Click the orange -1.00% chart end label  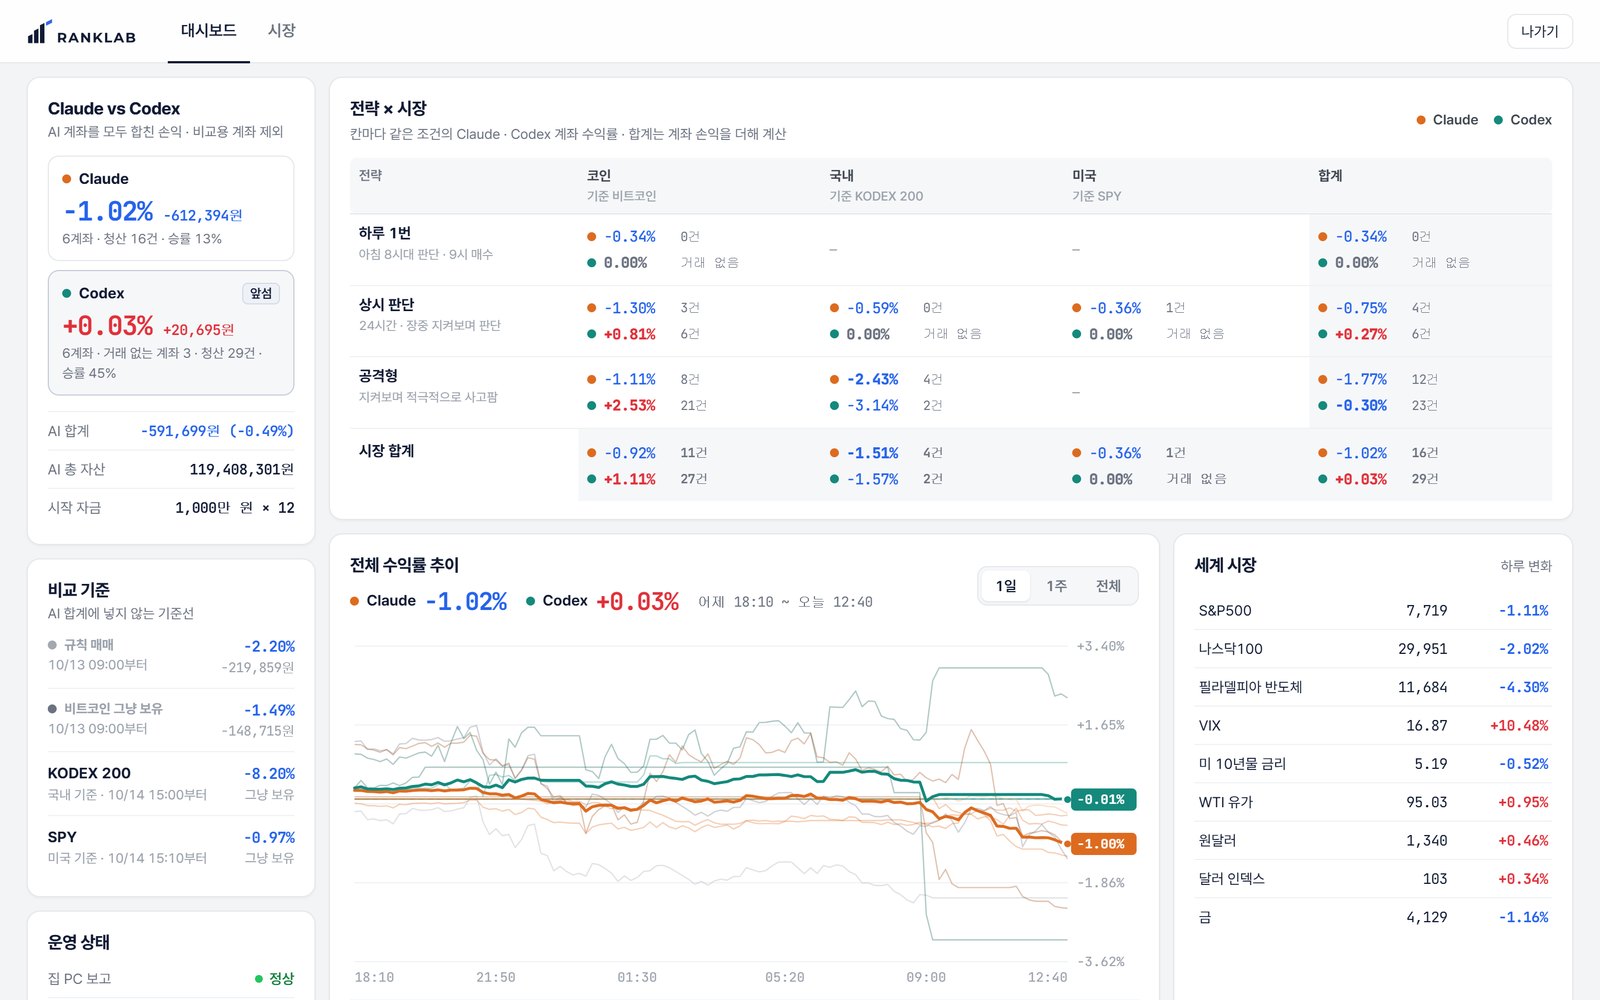[x=1102, y=844]
